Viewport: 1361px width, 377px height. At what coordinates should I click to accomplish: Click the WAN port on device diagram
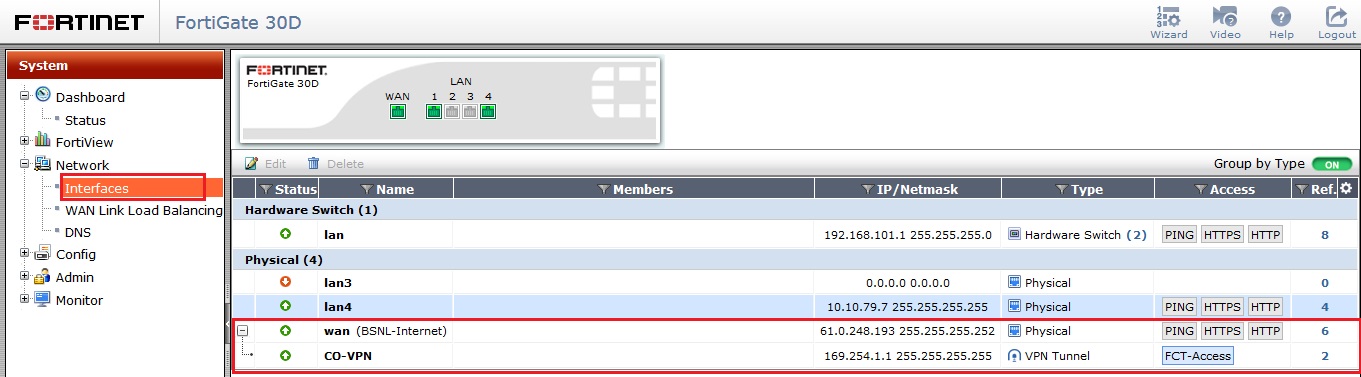coord(398,111)
